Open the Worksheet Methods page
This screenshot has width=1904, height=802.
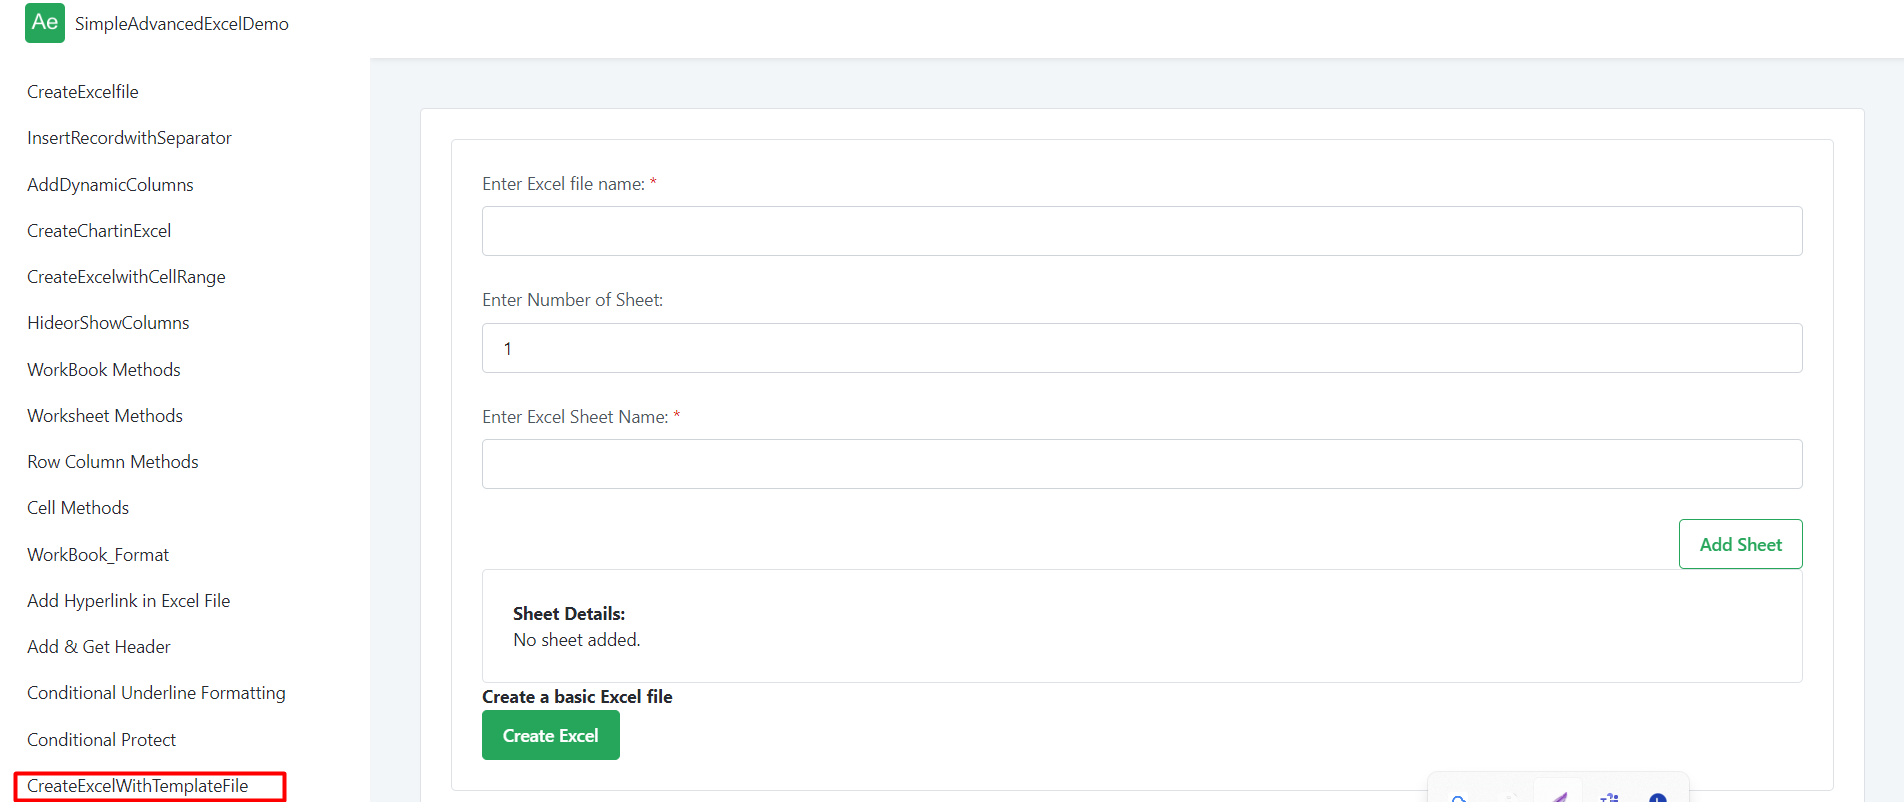click(x=105, y=416)
